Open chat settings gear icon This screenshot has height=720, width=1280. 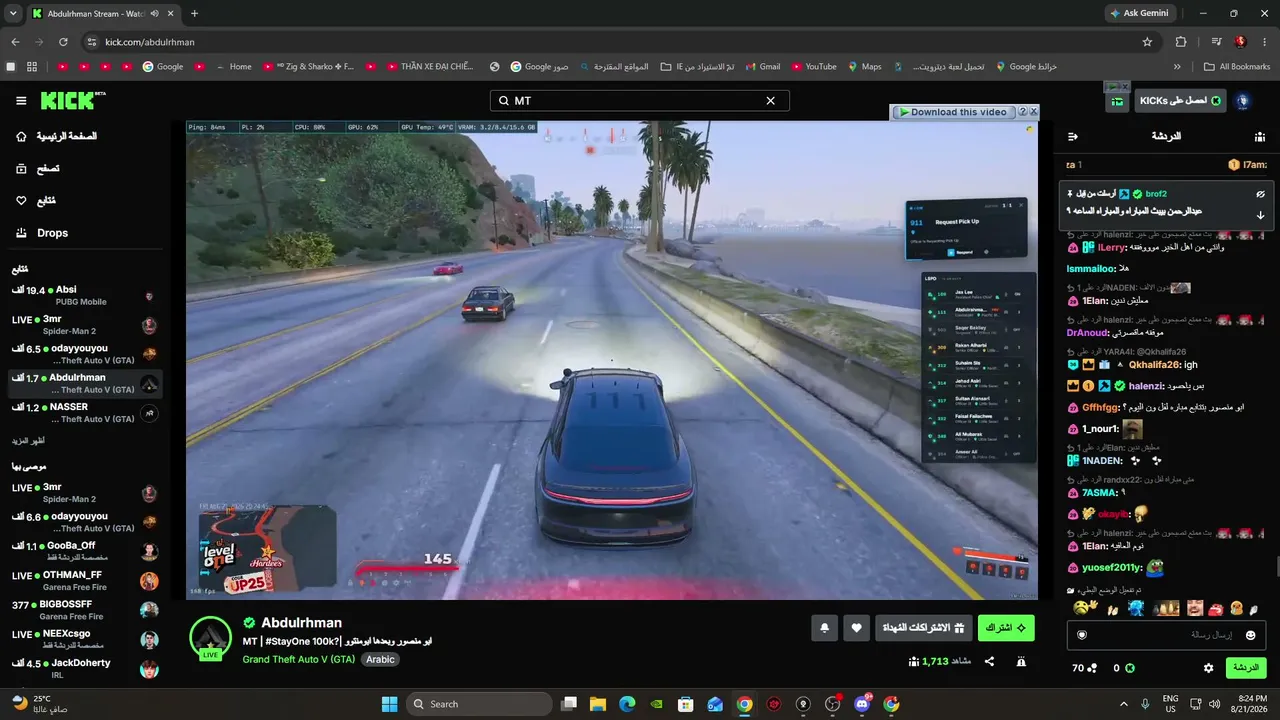1208,668
